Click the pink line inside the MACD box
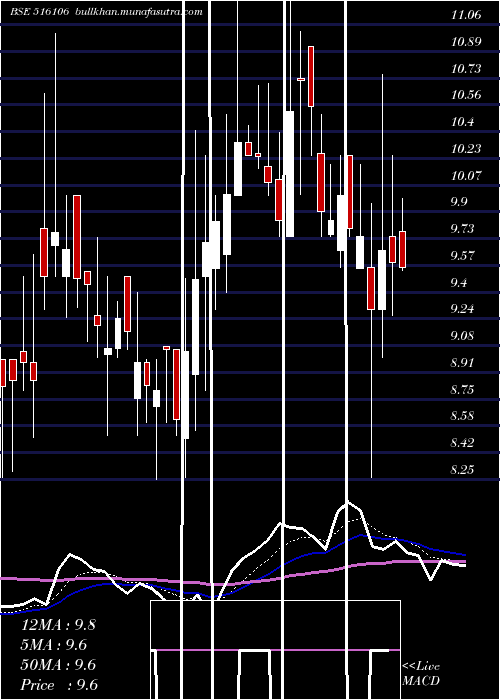The image size is (500, 700). pos(277,650)
